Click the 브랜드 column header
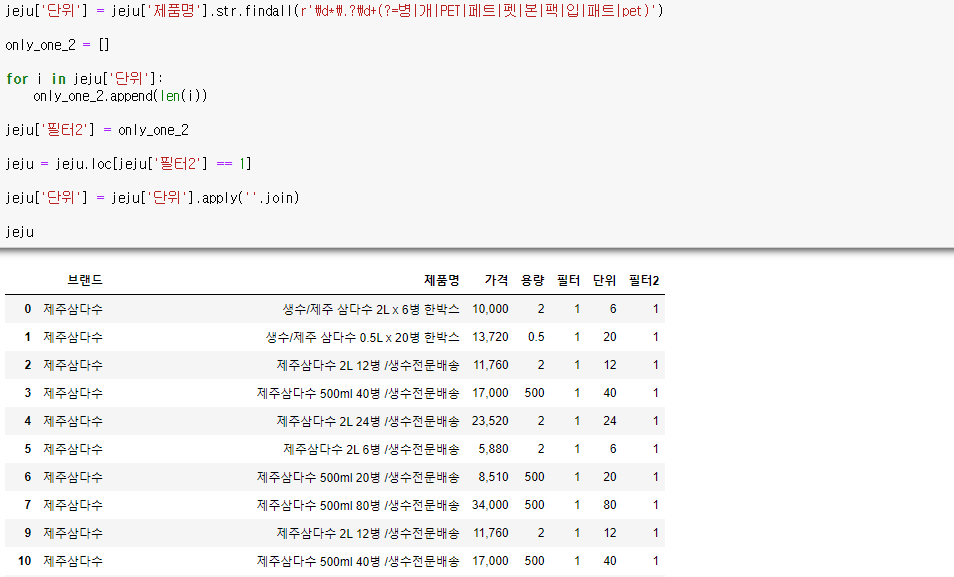 [85, 280]
